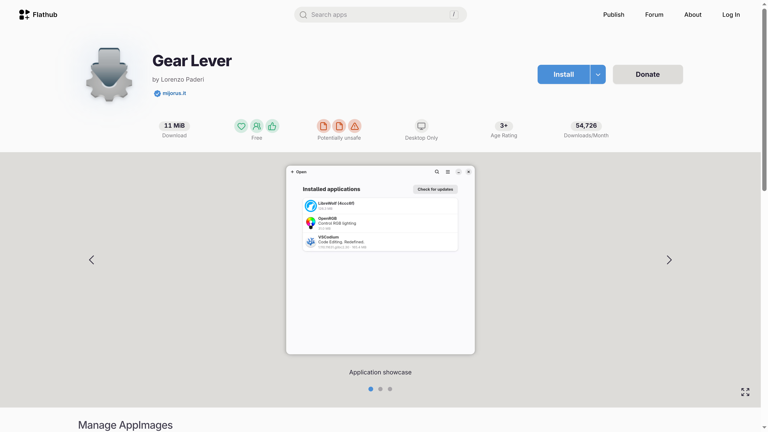This screenshot has height=432, width=768.
Task: Click the warning triangle icon above Potentially unsafe
Action: [355, 126]
